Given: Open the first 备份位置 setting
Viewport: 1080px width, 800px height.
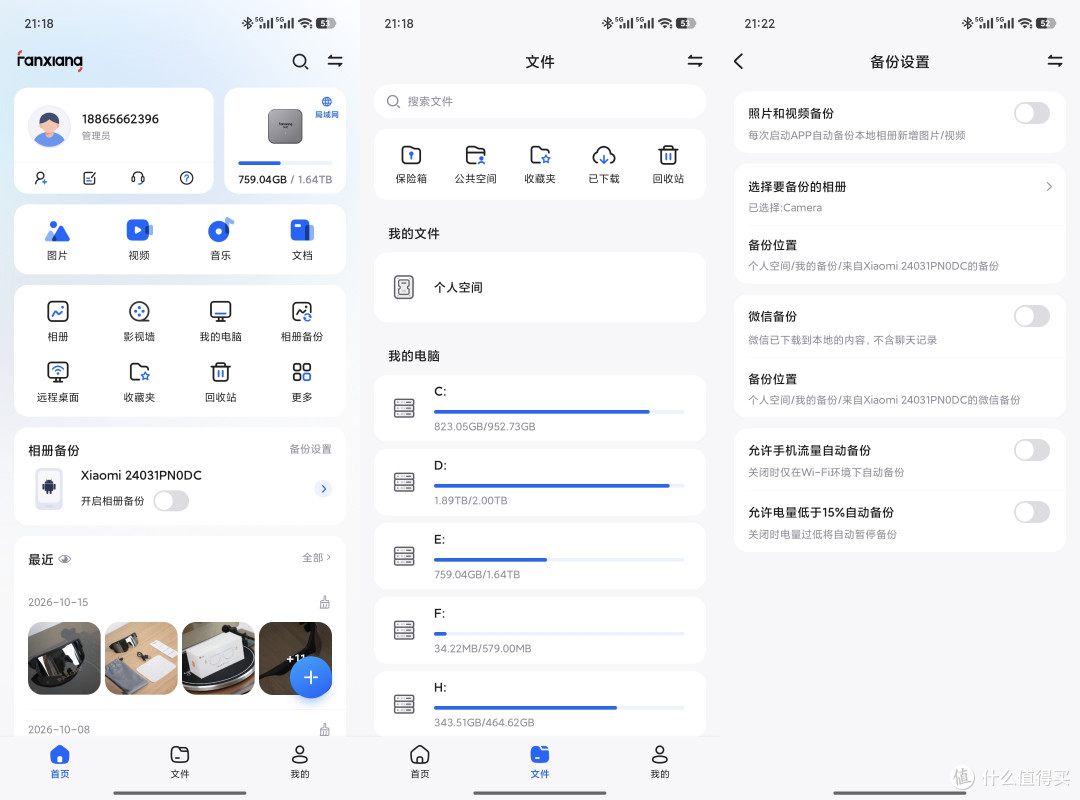Looking at the screenshot, I should click(x=900, y=255).
